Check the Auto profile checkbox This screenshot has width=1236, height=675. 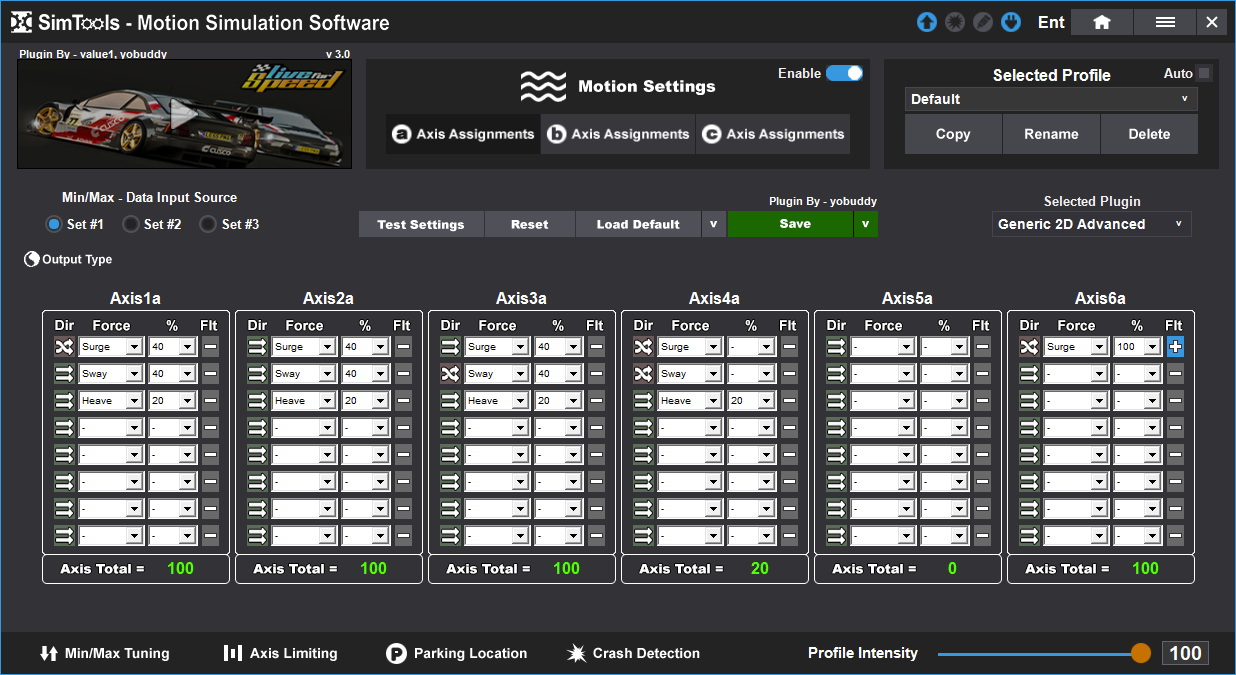[x=1204, y=73]
